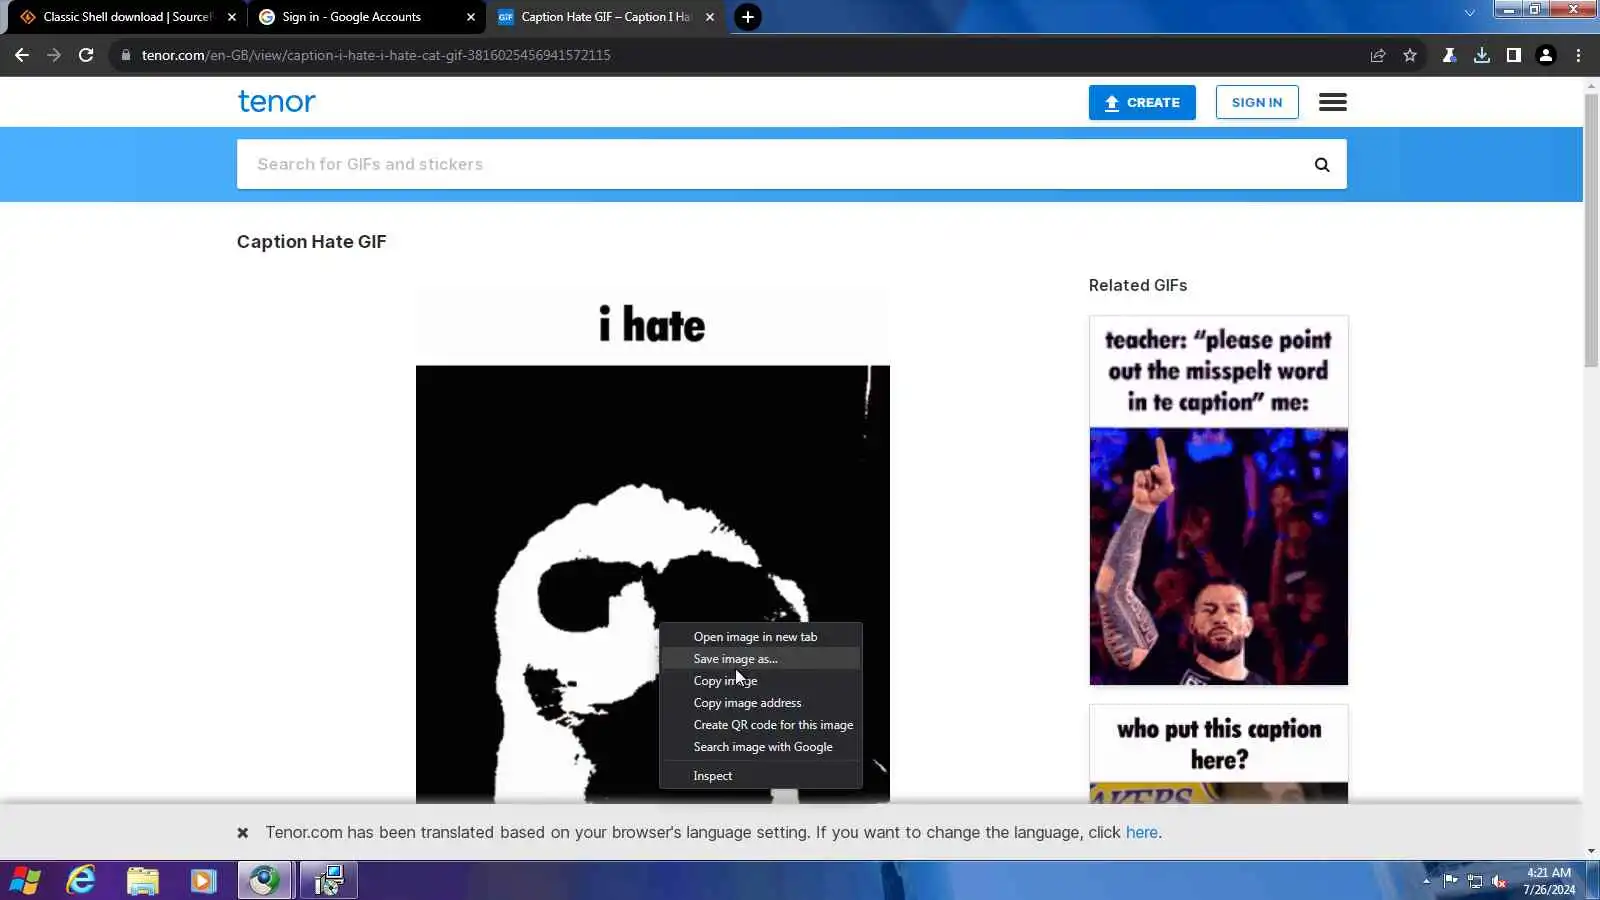1600x900 pixels.
Task: Open the Chrome profile avatar
Action: click(1546, 55)
